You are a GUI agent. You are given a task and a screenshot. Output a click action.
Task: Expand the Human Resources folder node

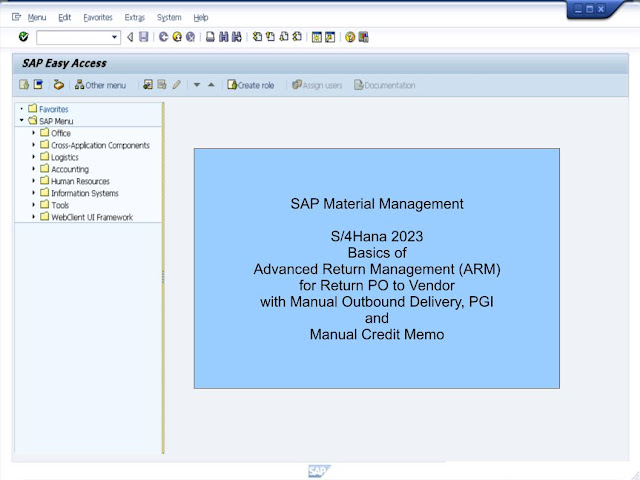33,180
